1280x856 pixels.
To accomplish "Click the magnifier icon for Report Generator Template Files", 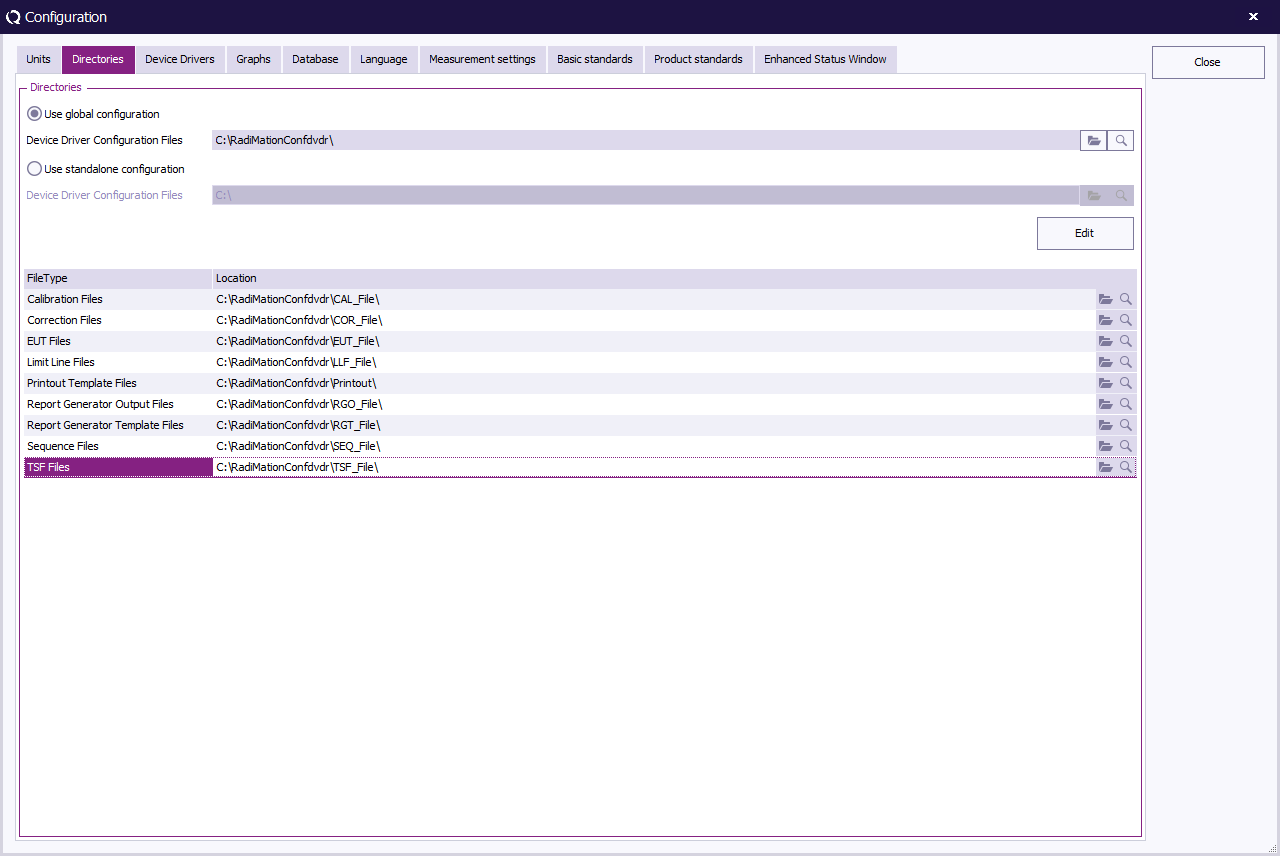I will (1126, 425).
